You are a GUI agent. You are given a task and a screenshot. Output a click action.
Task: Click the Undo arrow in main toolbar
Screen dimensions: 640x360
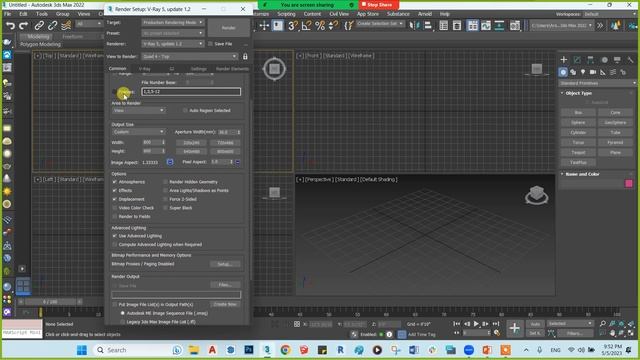(10, 26)
